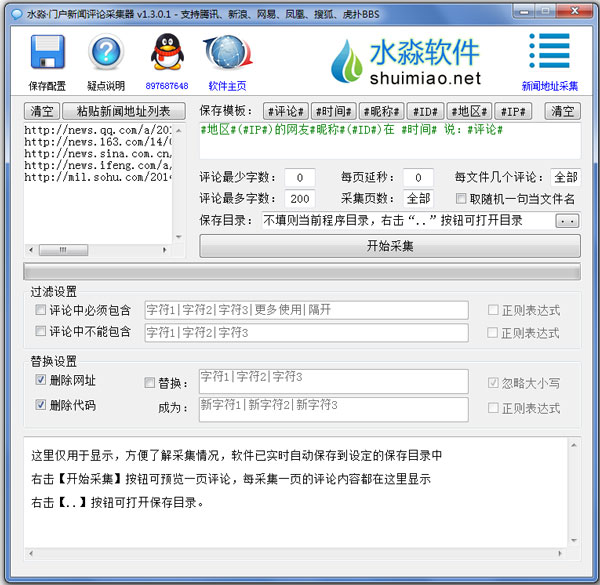The width and height of the screenshot is (600, 585).
Task: Click URL list scroll right arrow
Action: click(165, 250)
